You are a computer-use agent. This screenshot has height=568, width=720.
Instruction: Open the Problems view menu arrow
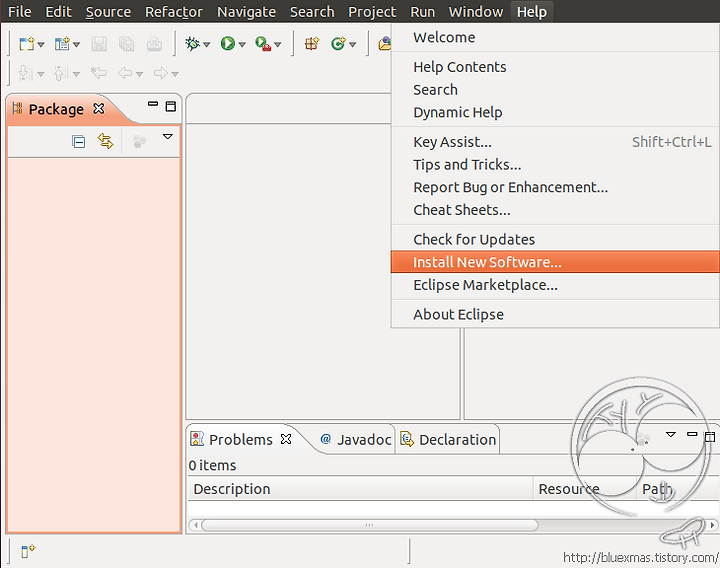pyautogui.click(x=671, y=434)
